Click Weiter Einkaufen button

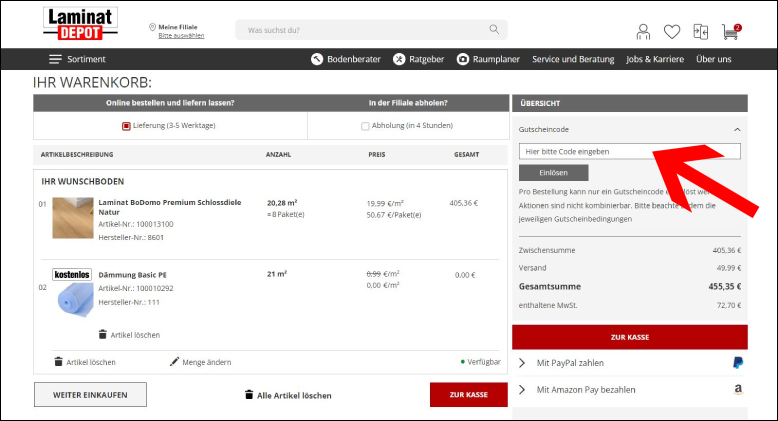90,395
